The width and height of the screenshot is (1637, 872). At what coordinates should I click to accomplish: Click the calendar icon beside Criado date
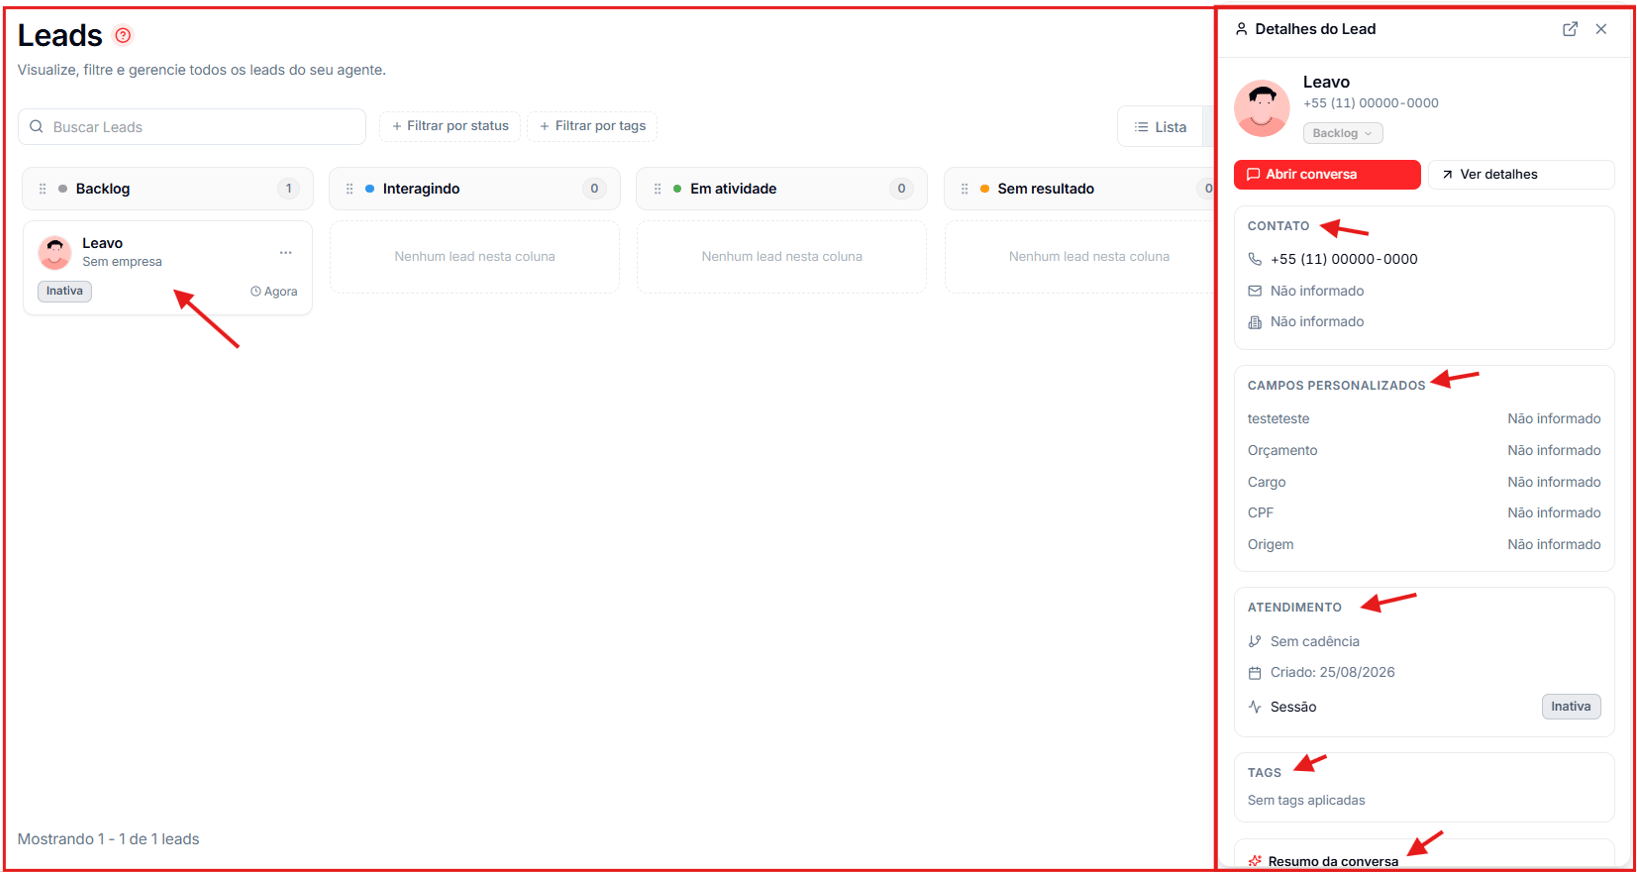pyautogui.click(x=1255, y=673)
